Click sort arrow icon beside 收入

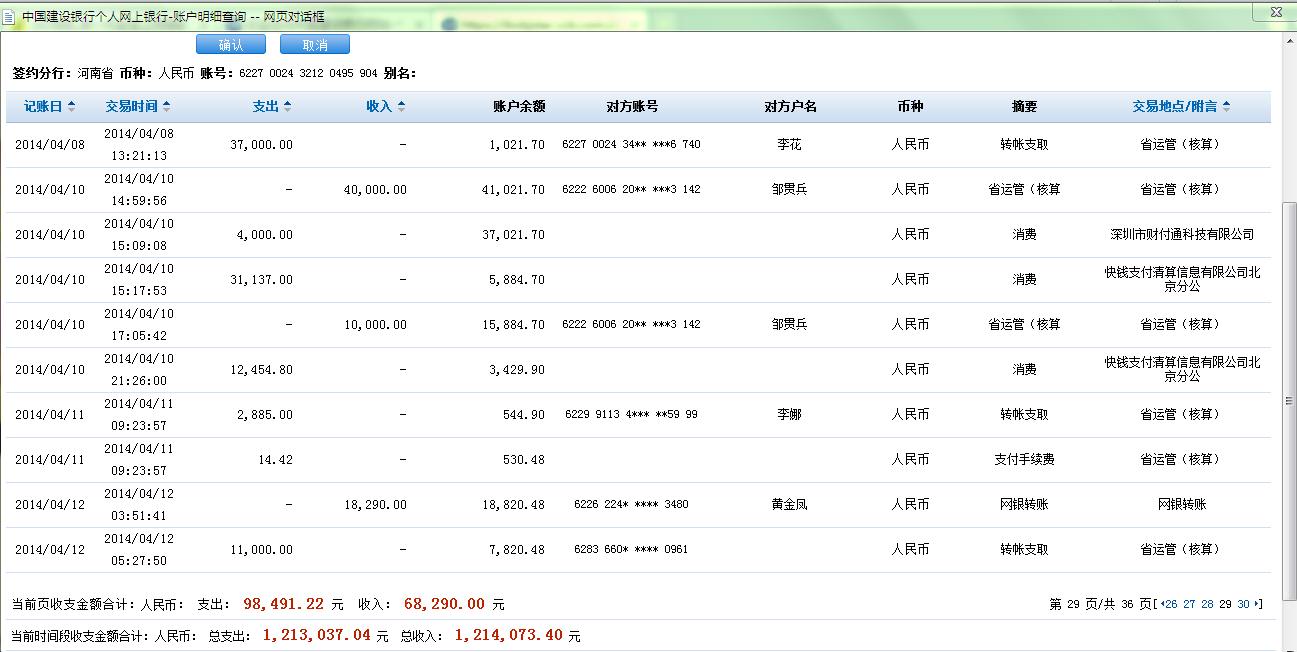401,107
